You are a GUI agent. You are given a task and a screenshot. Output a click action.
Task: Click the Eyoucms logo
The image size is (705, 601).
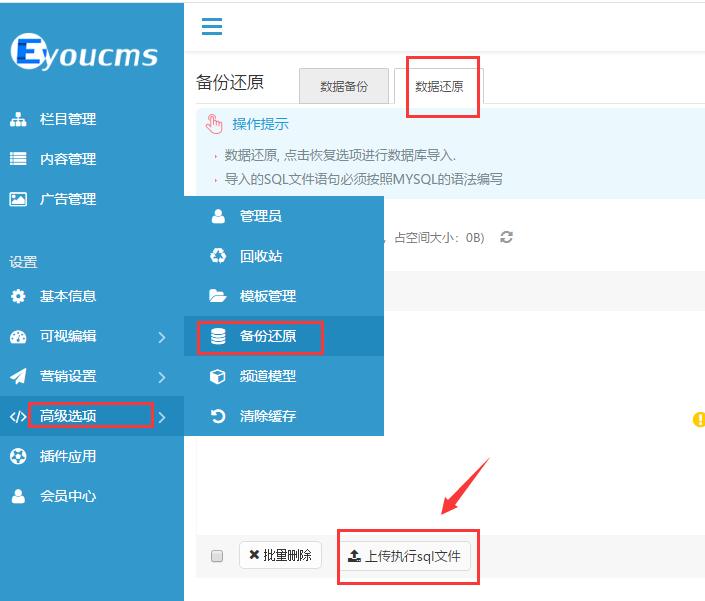(84, 52)
